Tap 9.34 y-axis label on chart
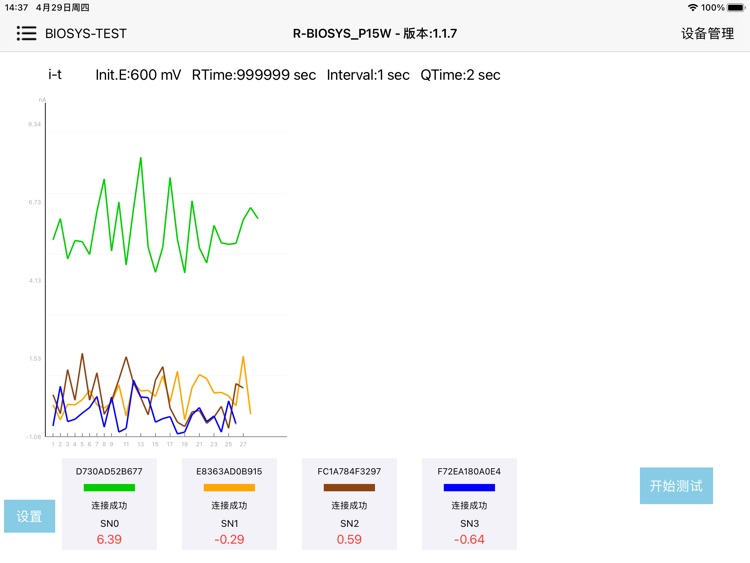750x563 pixels. click(34, 124)
